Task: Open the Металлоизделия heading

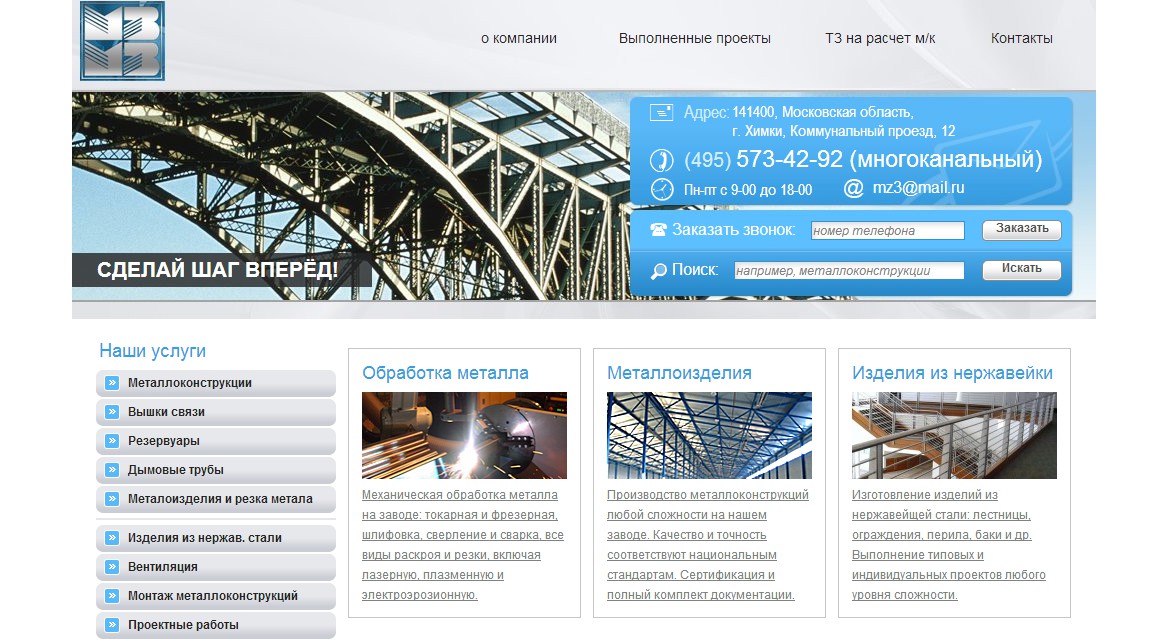Action: pyautogui.click(x=679, y=373)
